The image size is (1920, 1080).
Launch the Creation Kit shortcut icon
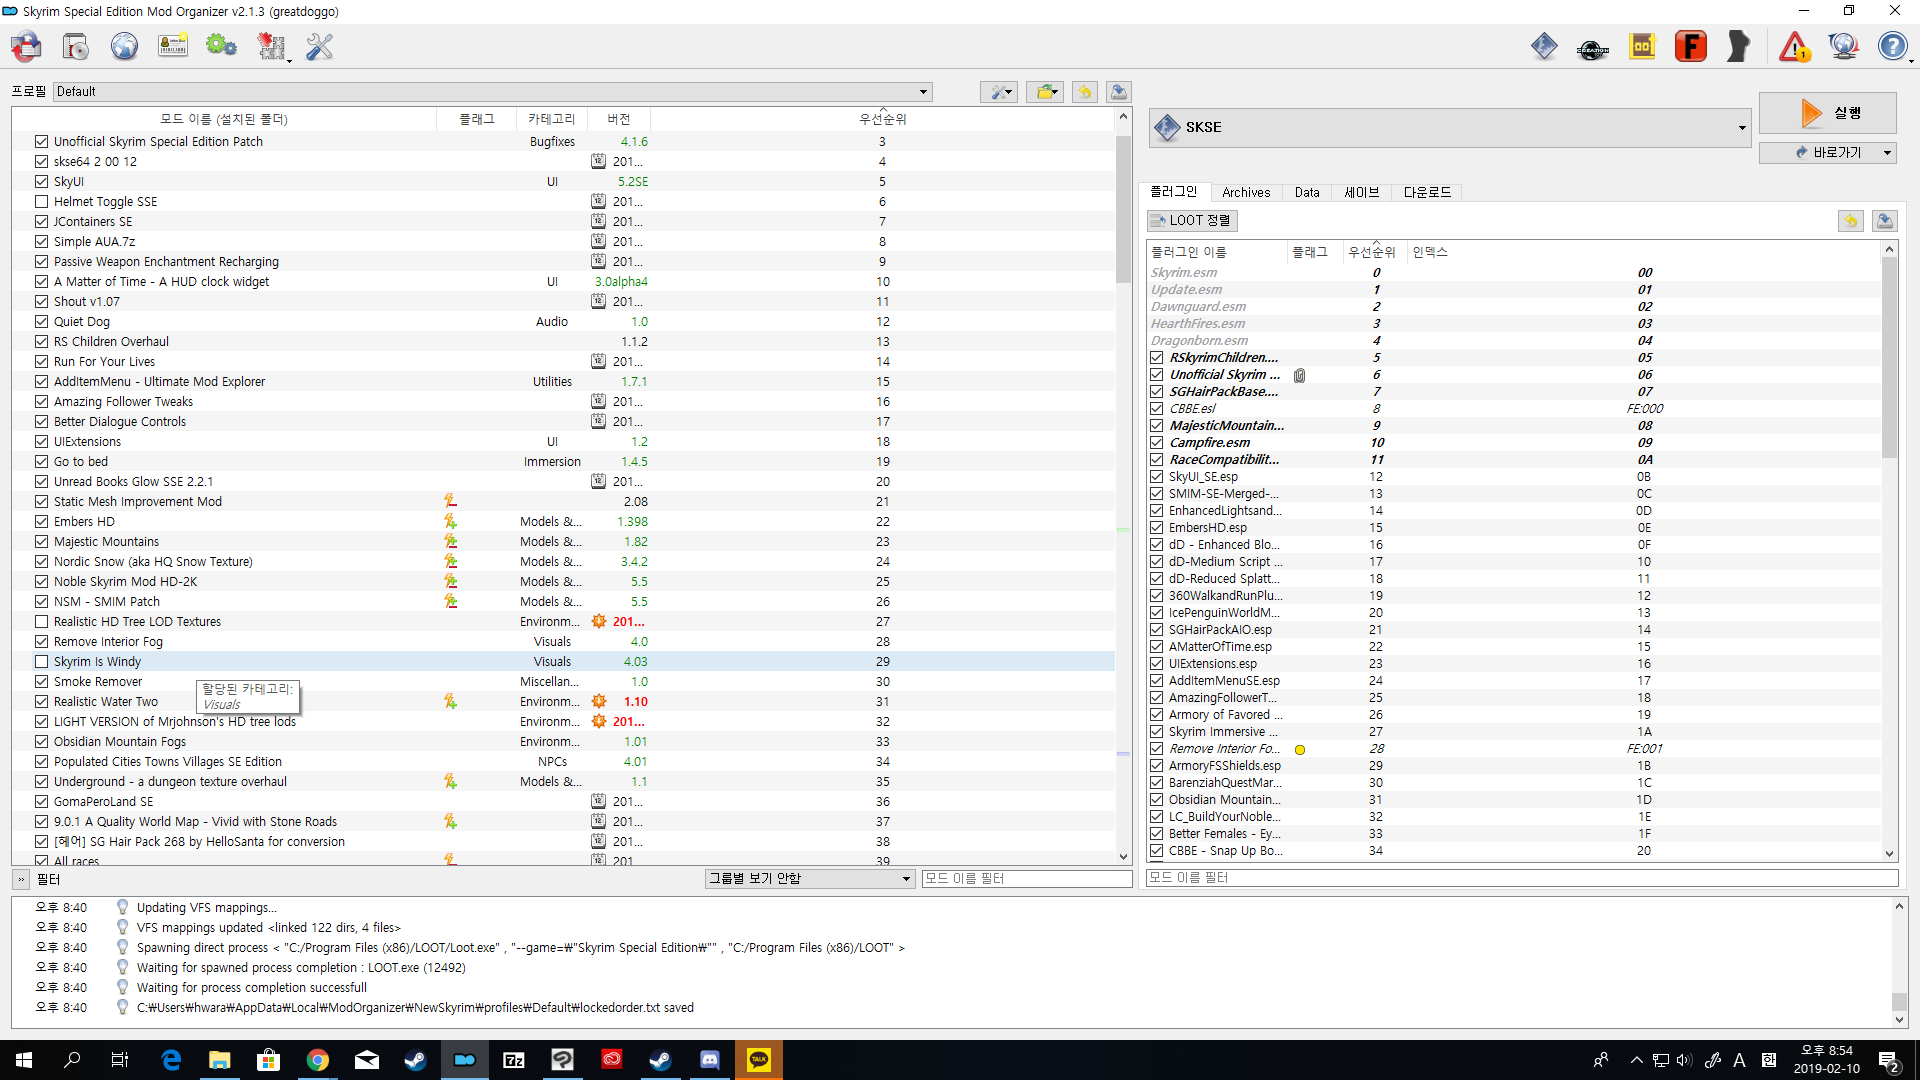coord(1593,46)
